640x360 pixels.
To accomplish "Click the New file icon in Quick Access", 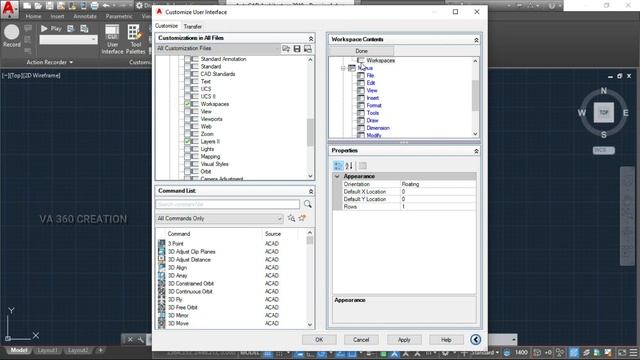I will [x=27, y=6].
